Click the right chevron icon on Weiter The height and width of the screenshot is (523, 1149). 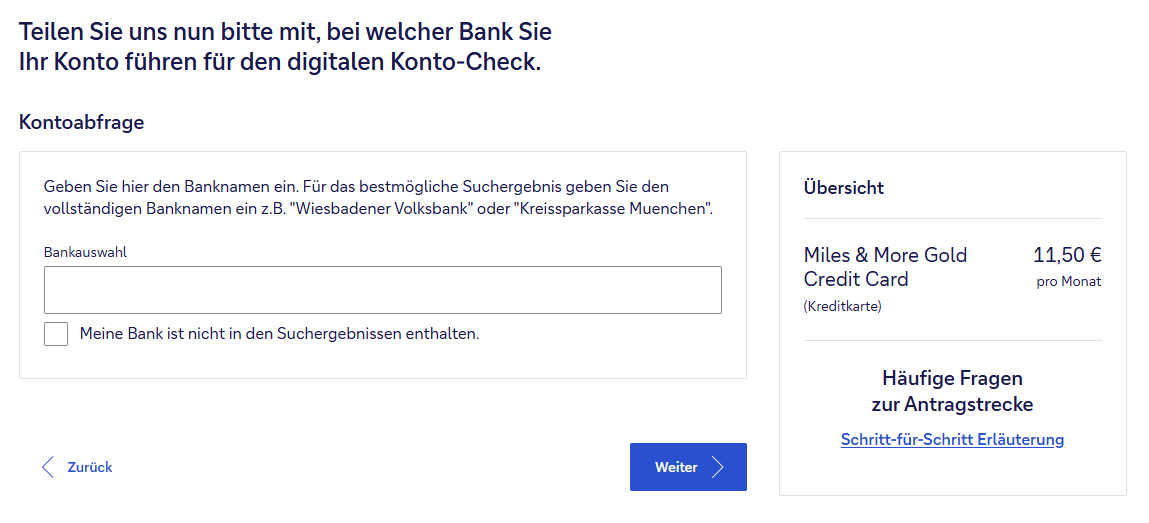pos(717,467)
